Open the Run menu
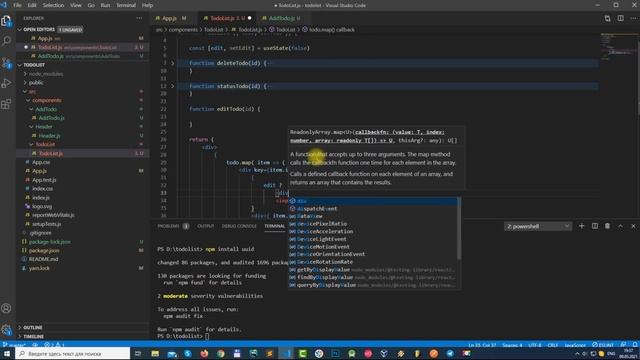The height and width of the screenshot is (360, 640). tap(105, 5)
